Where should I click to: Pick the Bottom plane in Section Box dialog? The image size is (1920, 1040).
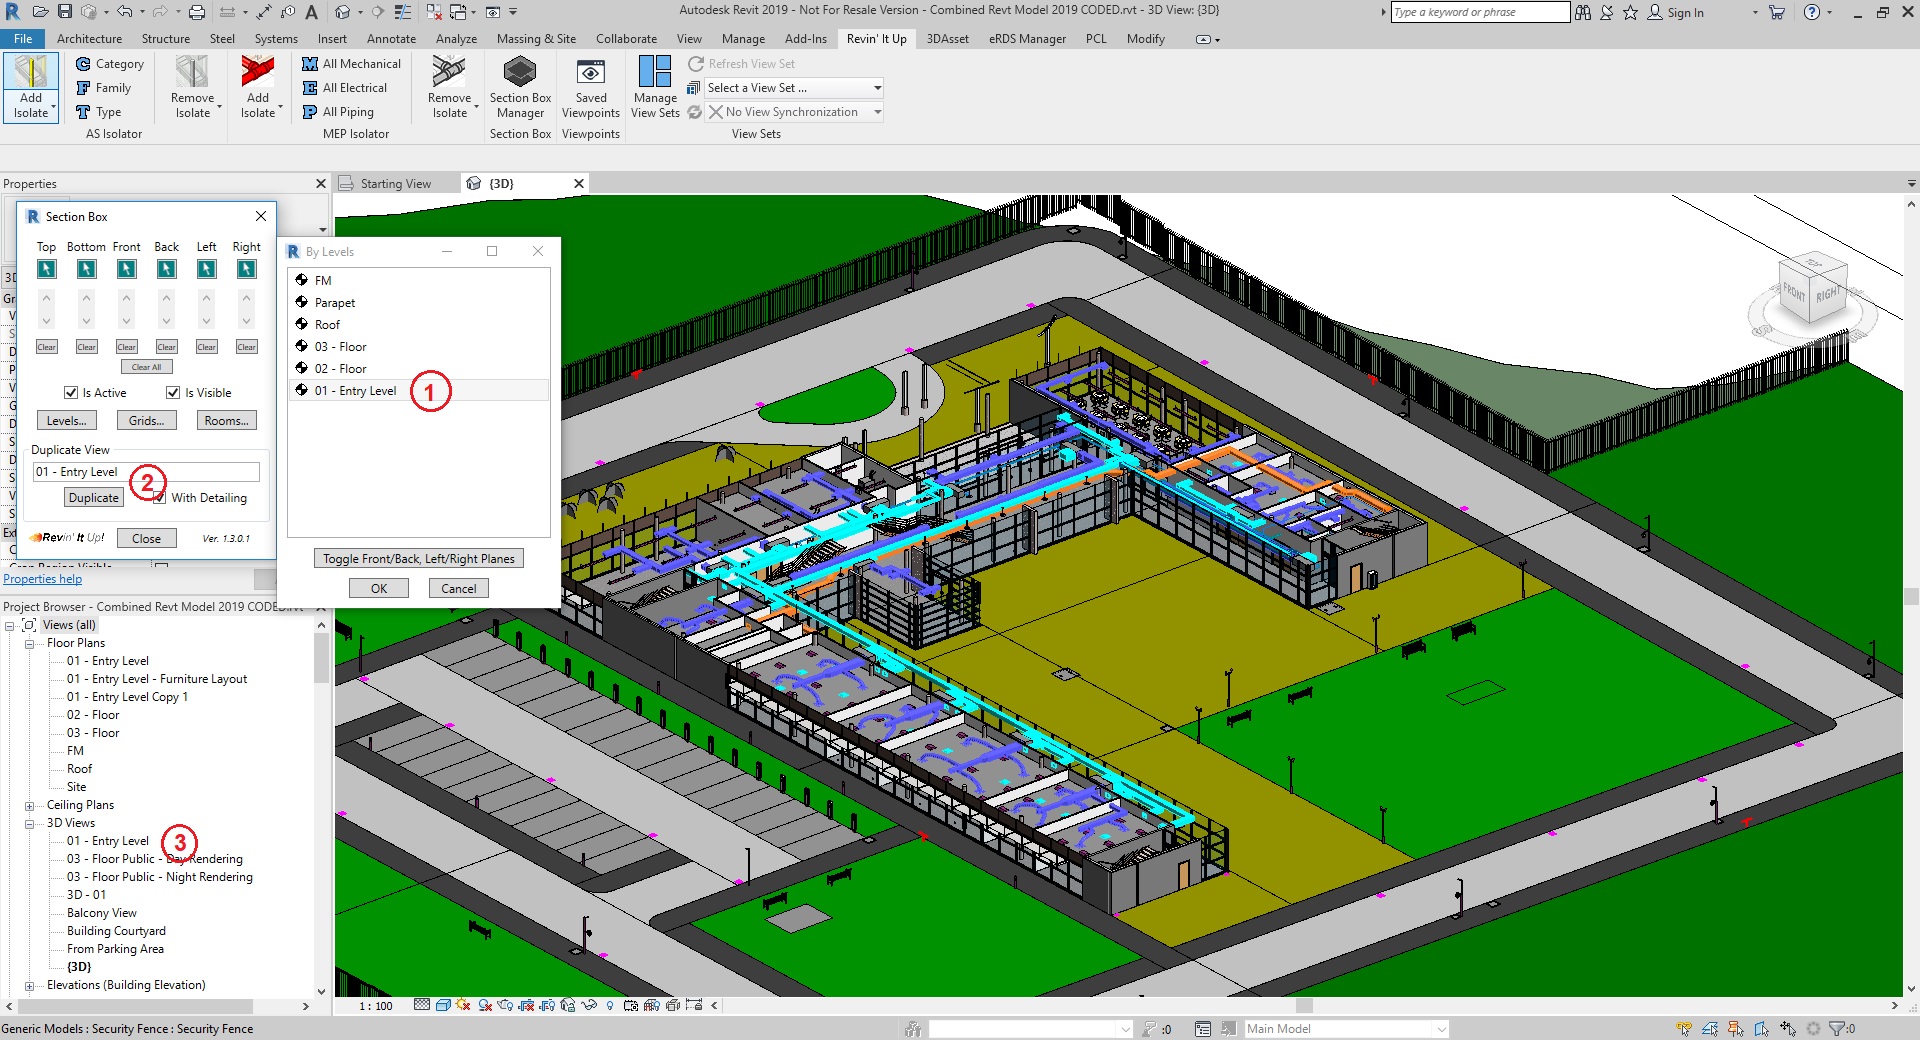coord(86,269)
